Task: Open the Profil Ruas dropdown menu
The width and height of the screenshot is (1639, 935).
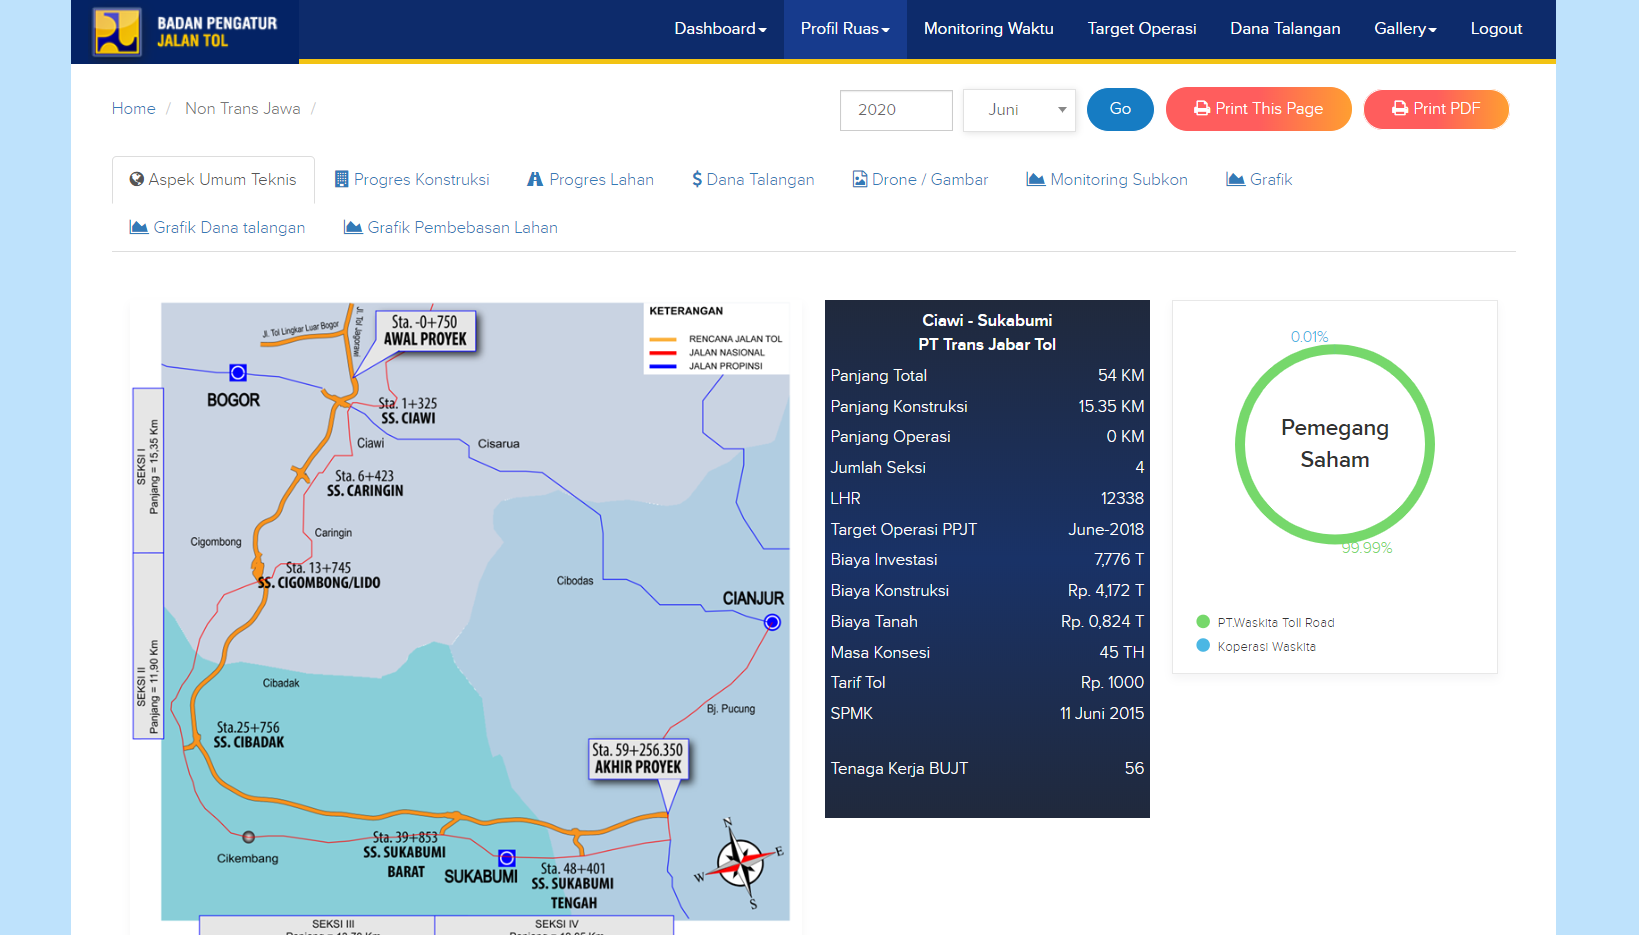Action: [844, 29]
